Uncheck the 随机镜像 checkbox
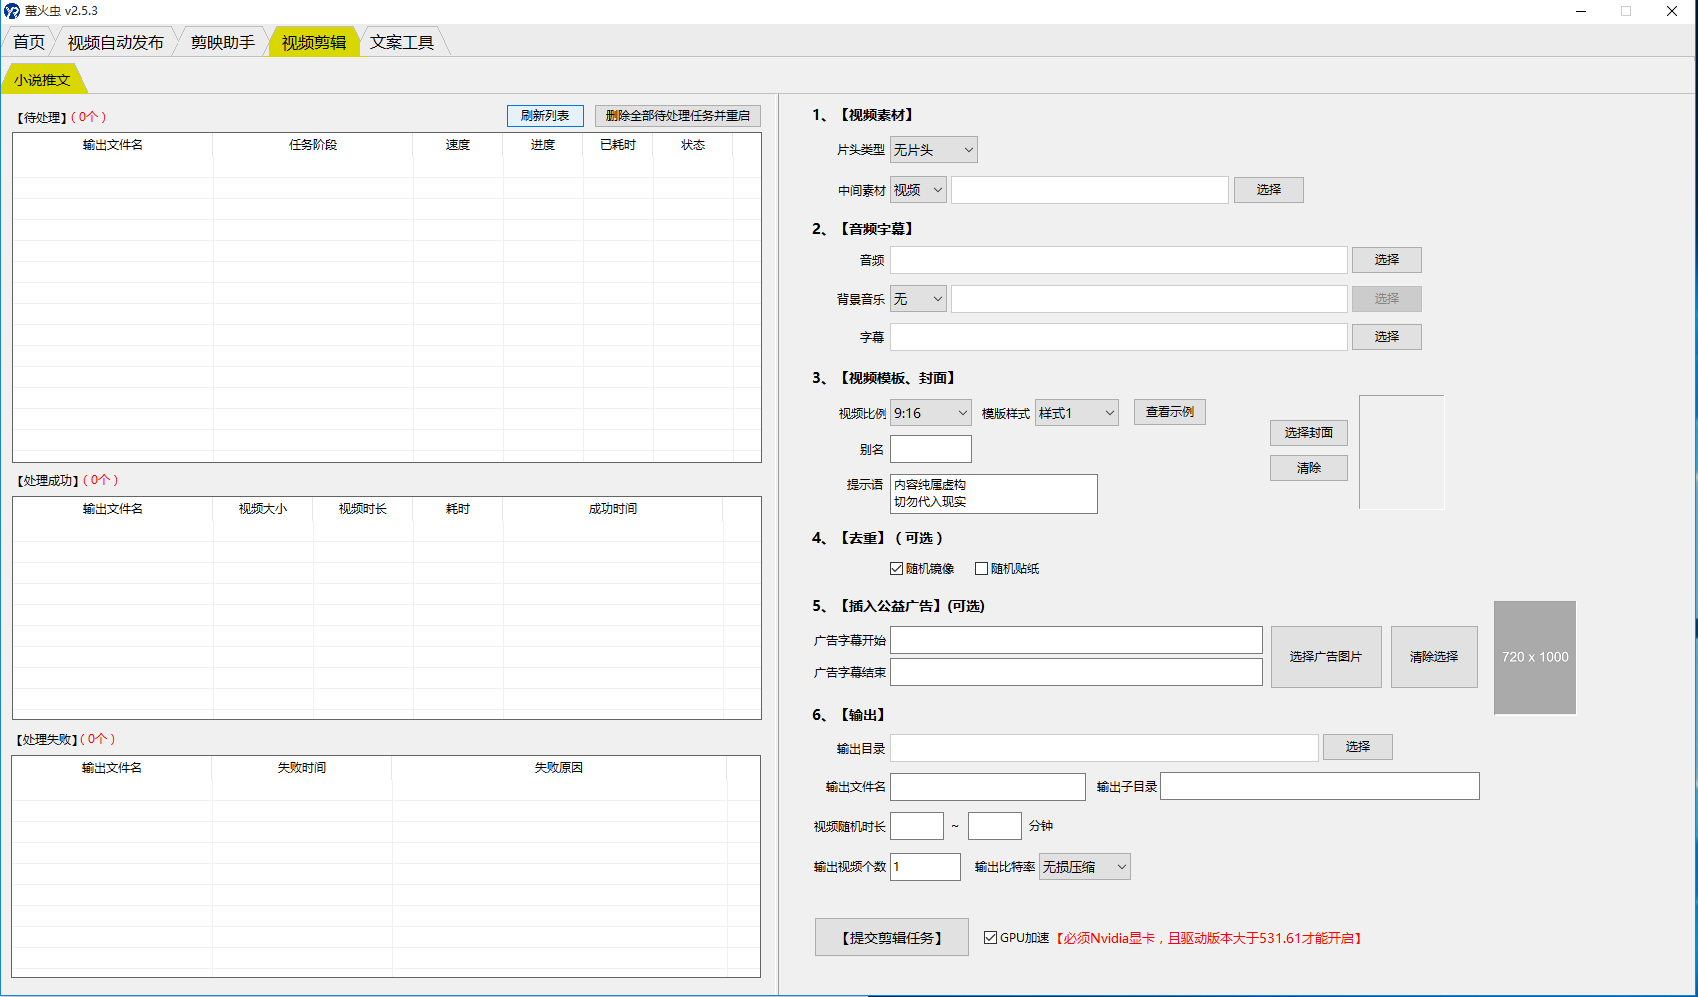Screen dimensions: 1698x997 pyautogui.click(x=897, y=569)
